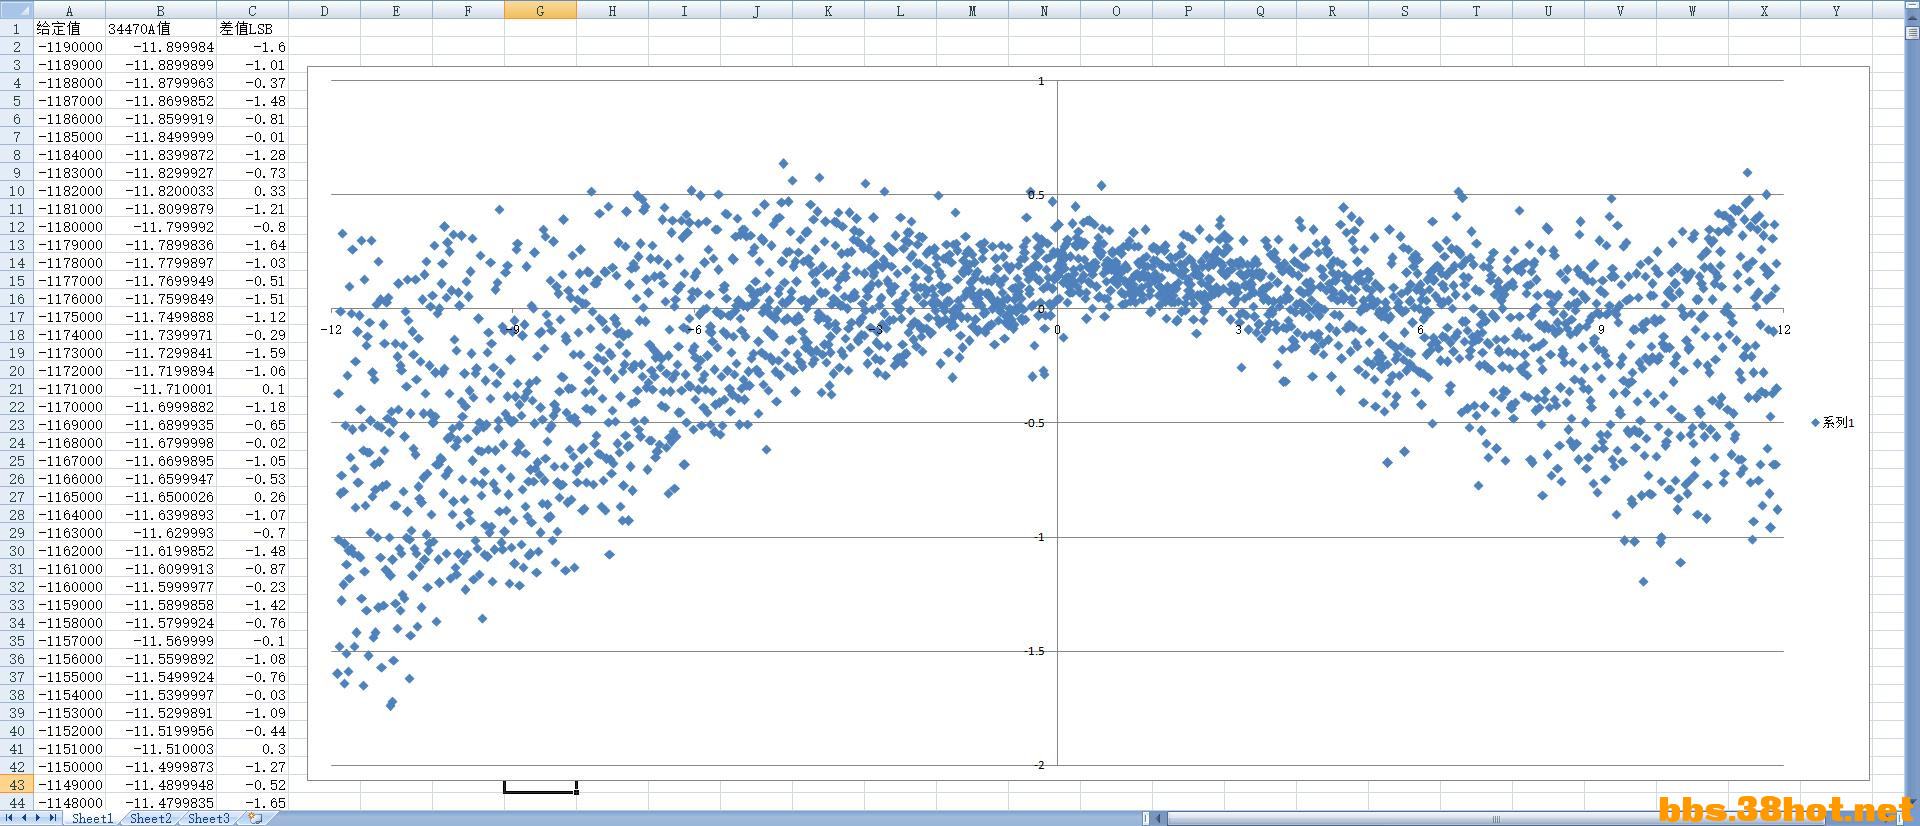Select cell with value -1148000
Viewport: 1920px width, 826px height.
click(x=69, y=803)
